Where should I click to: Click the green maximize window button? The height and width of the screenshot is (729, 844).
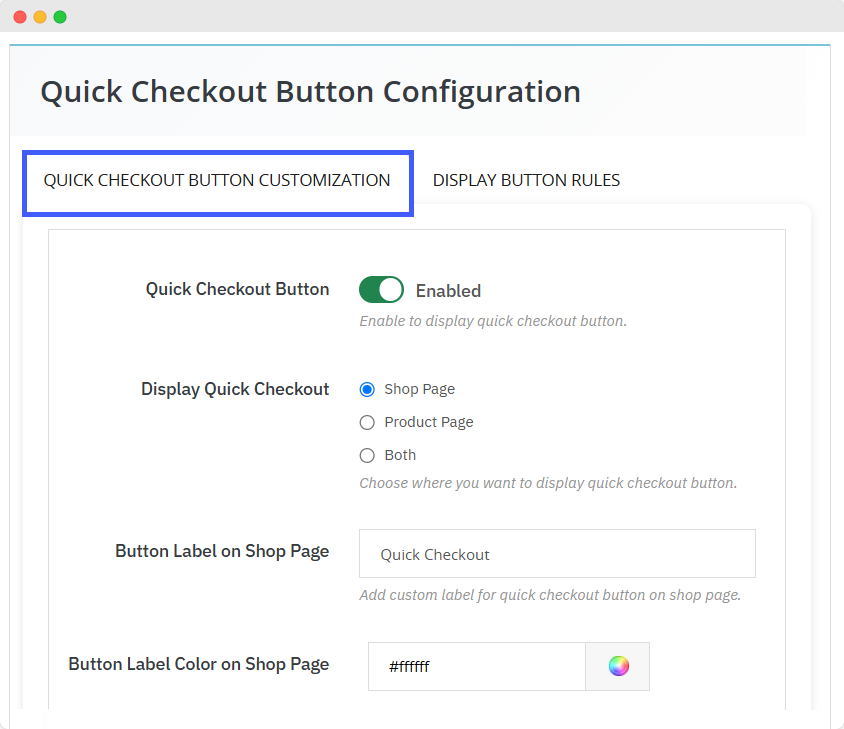point(60,17)
